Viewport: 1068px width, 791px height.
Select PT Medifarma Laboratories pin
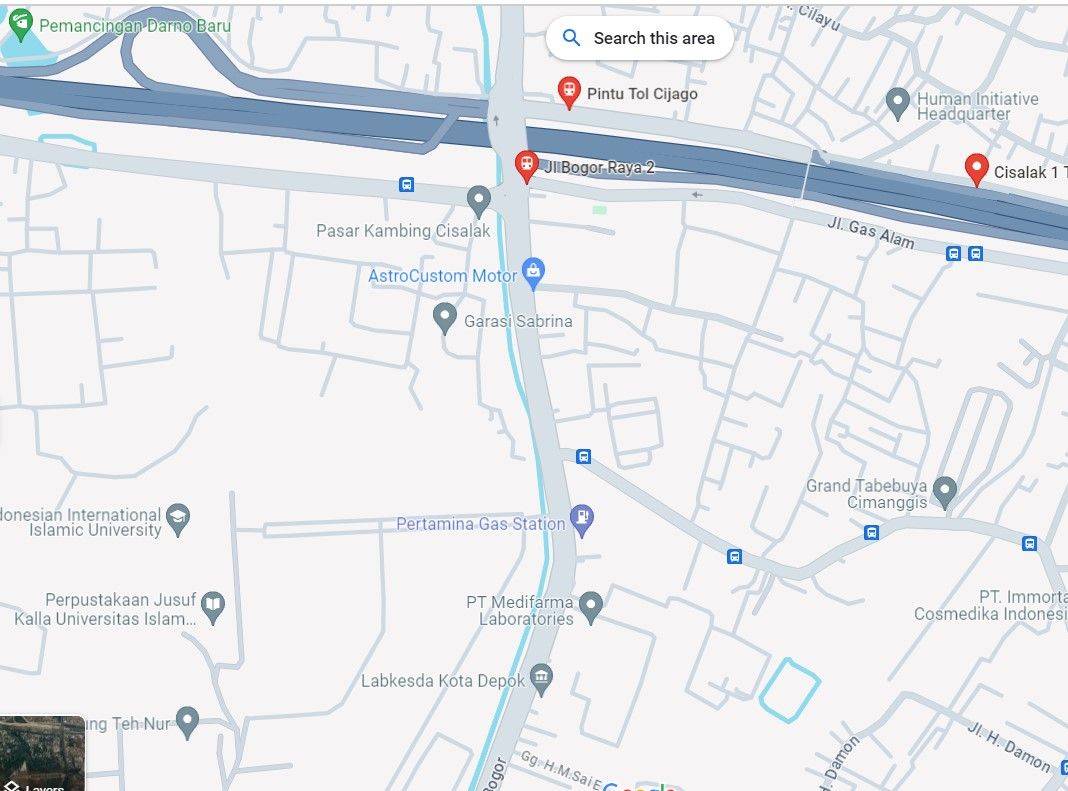pyautogui.click(x=591, y=608)
